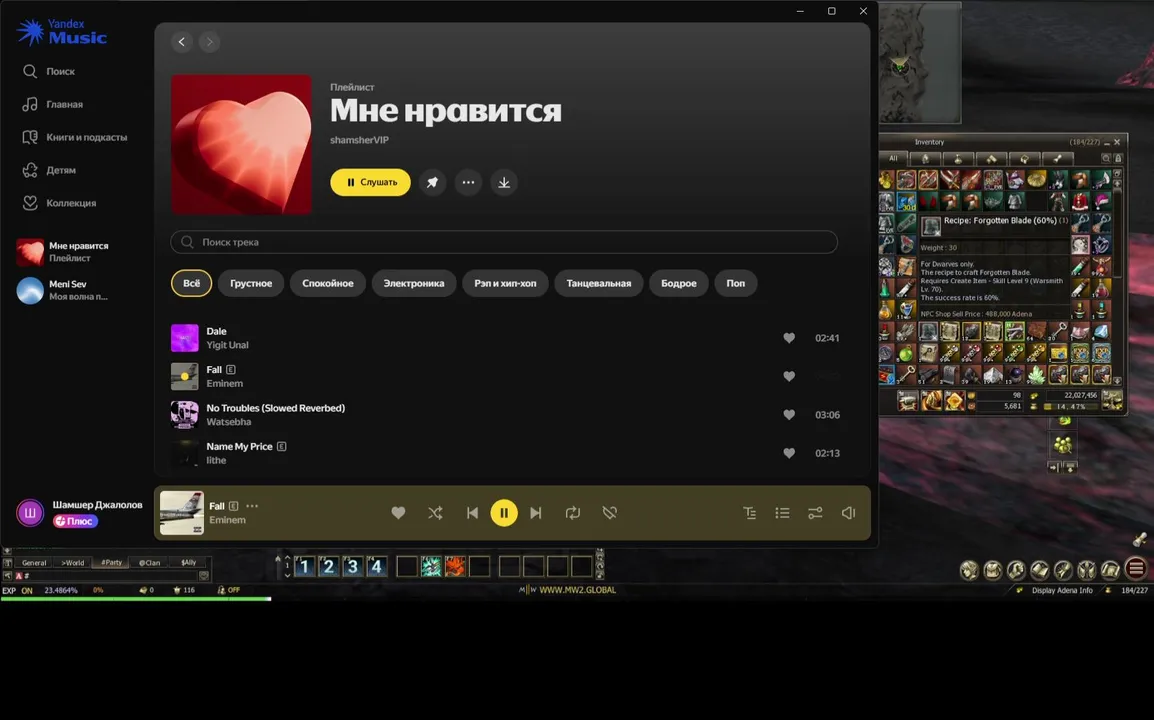The height and width of the screenshot is (720, 1154).
Task: Open Коллекция in the sidebar
Action: (59, 203)
